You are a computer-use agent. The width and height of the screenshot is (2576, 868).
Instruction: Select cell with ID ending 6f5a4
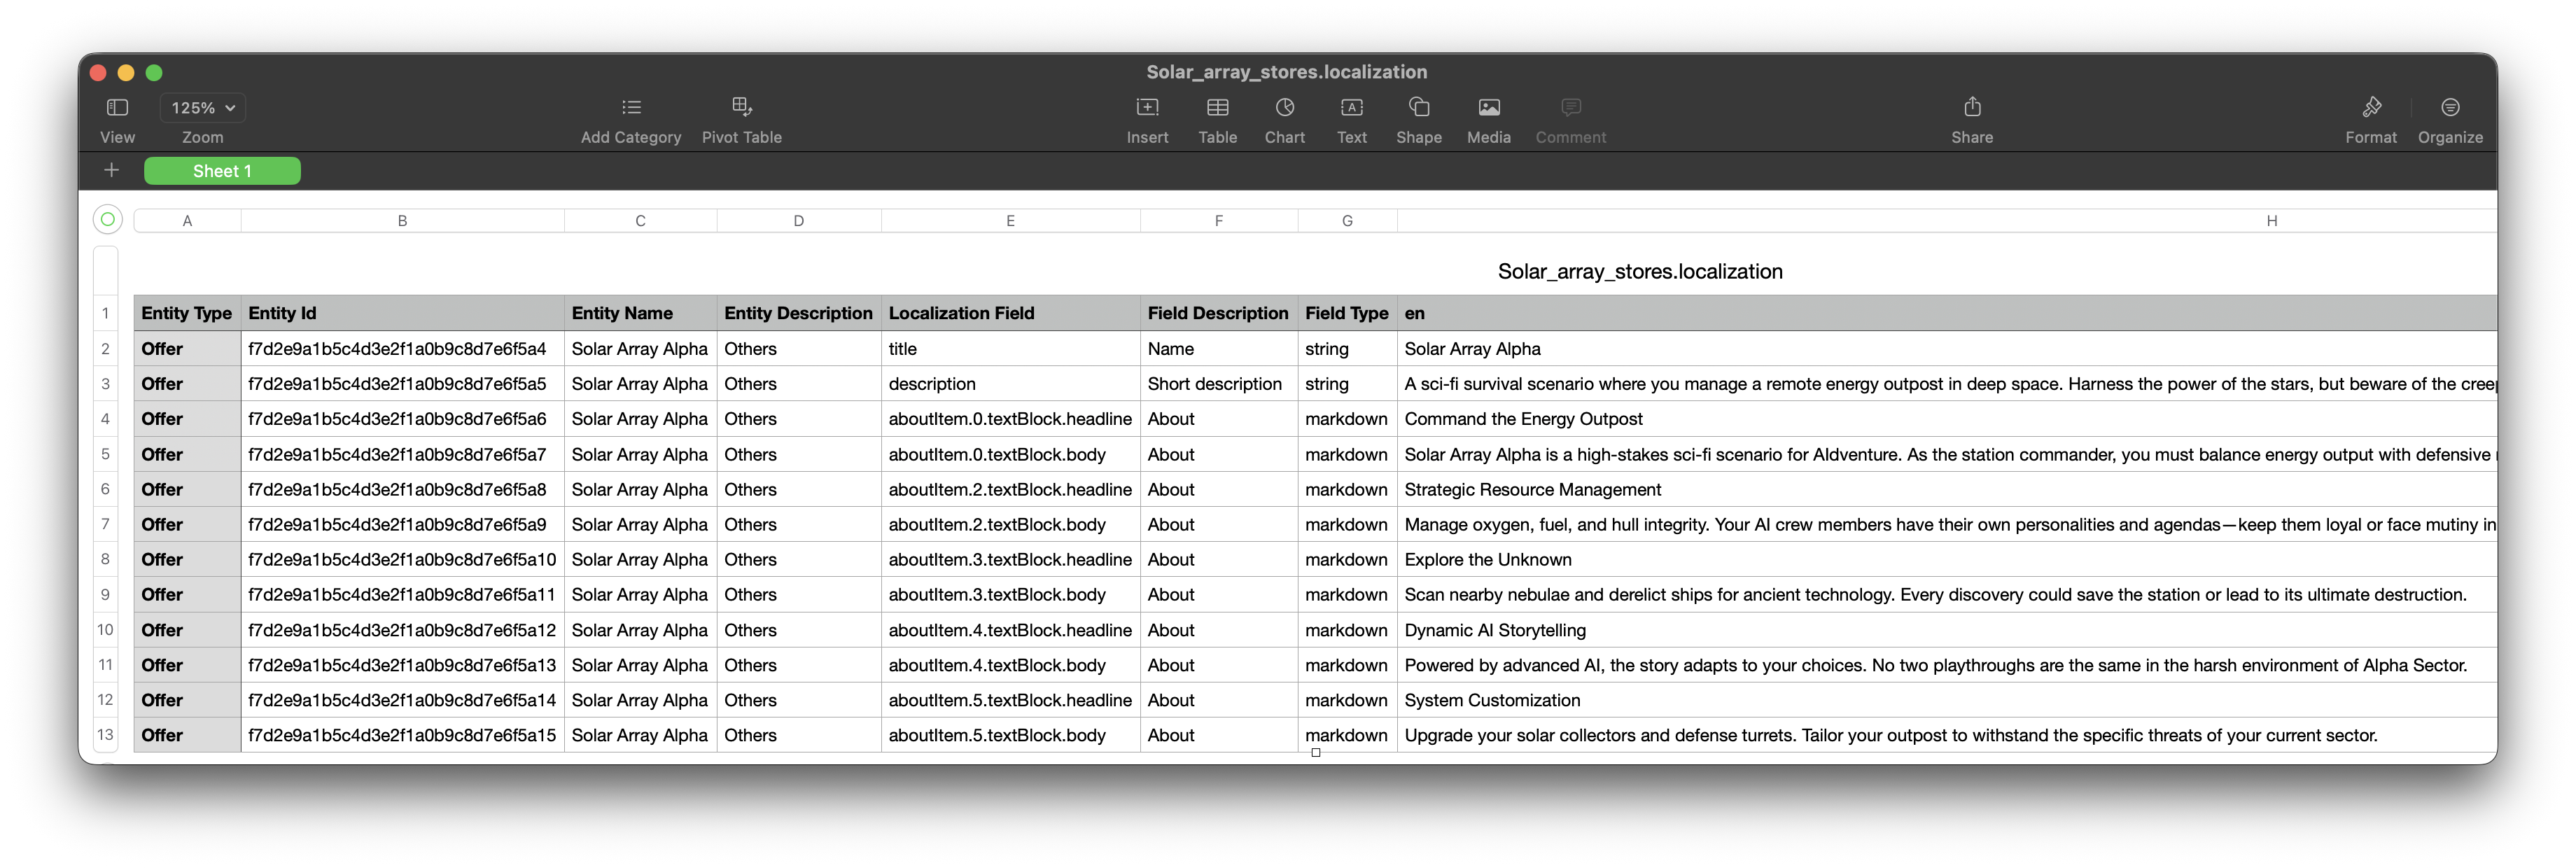pyautogui.click(x=402, y=349)
